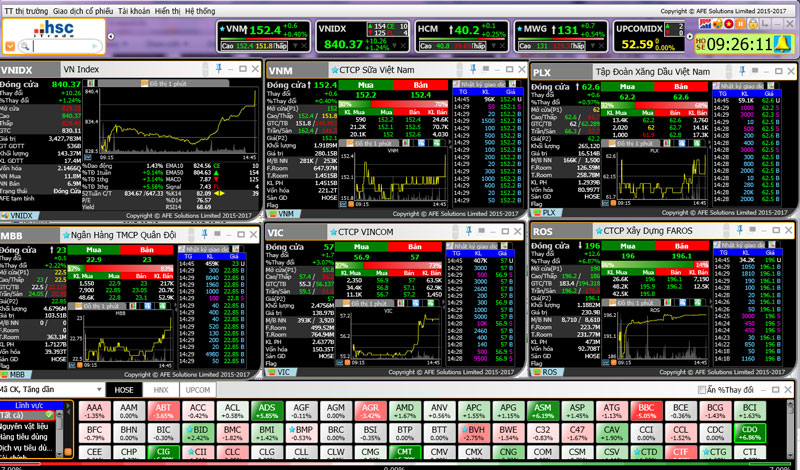This screenshot has height=470, width=800.
Task: Click the Mua button in PLX panel
Action: (x=628, y=87)
